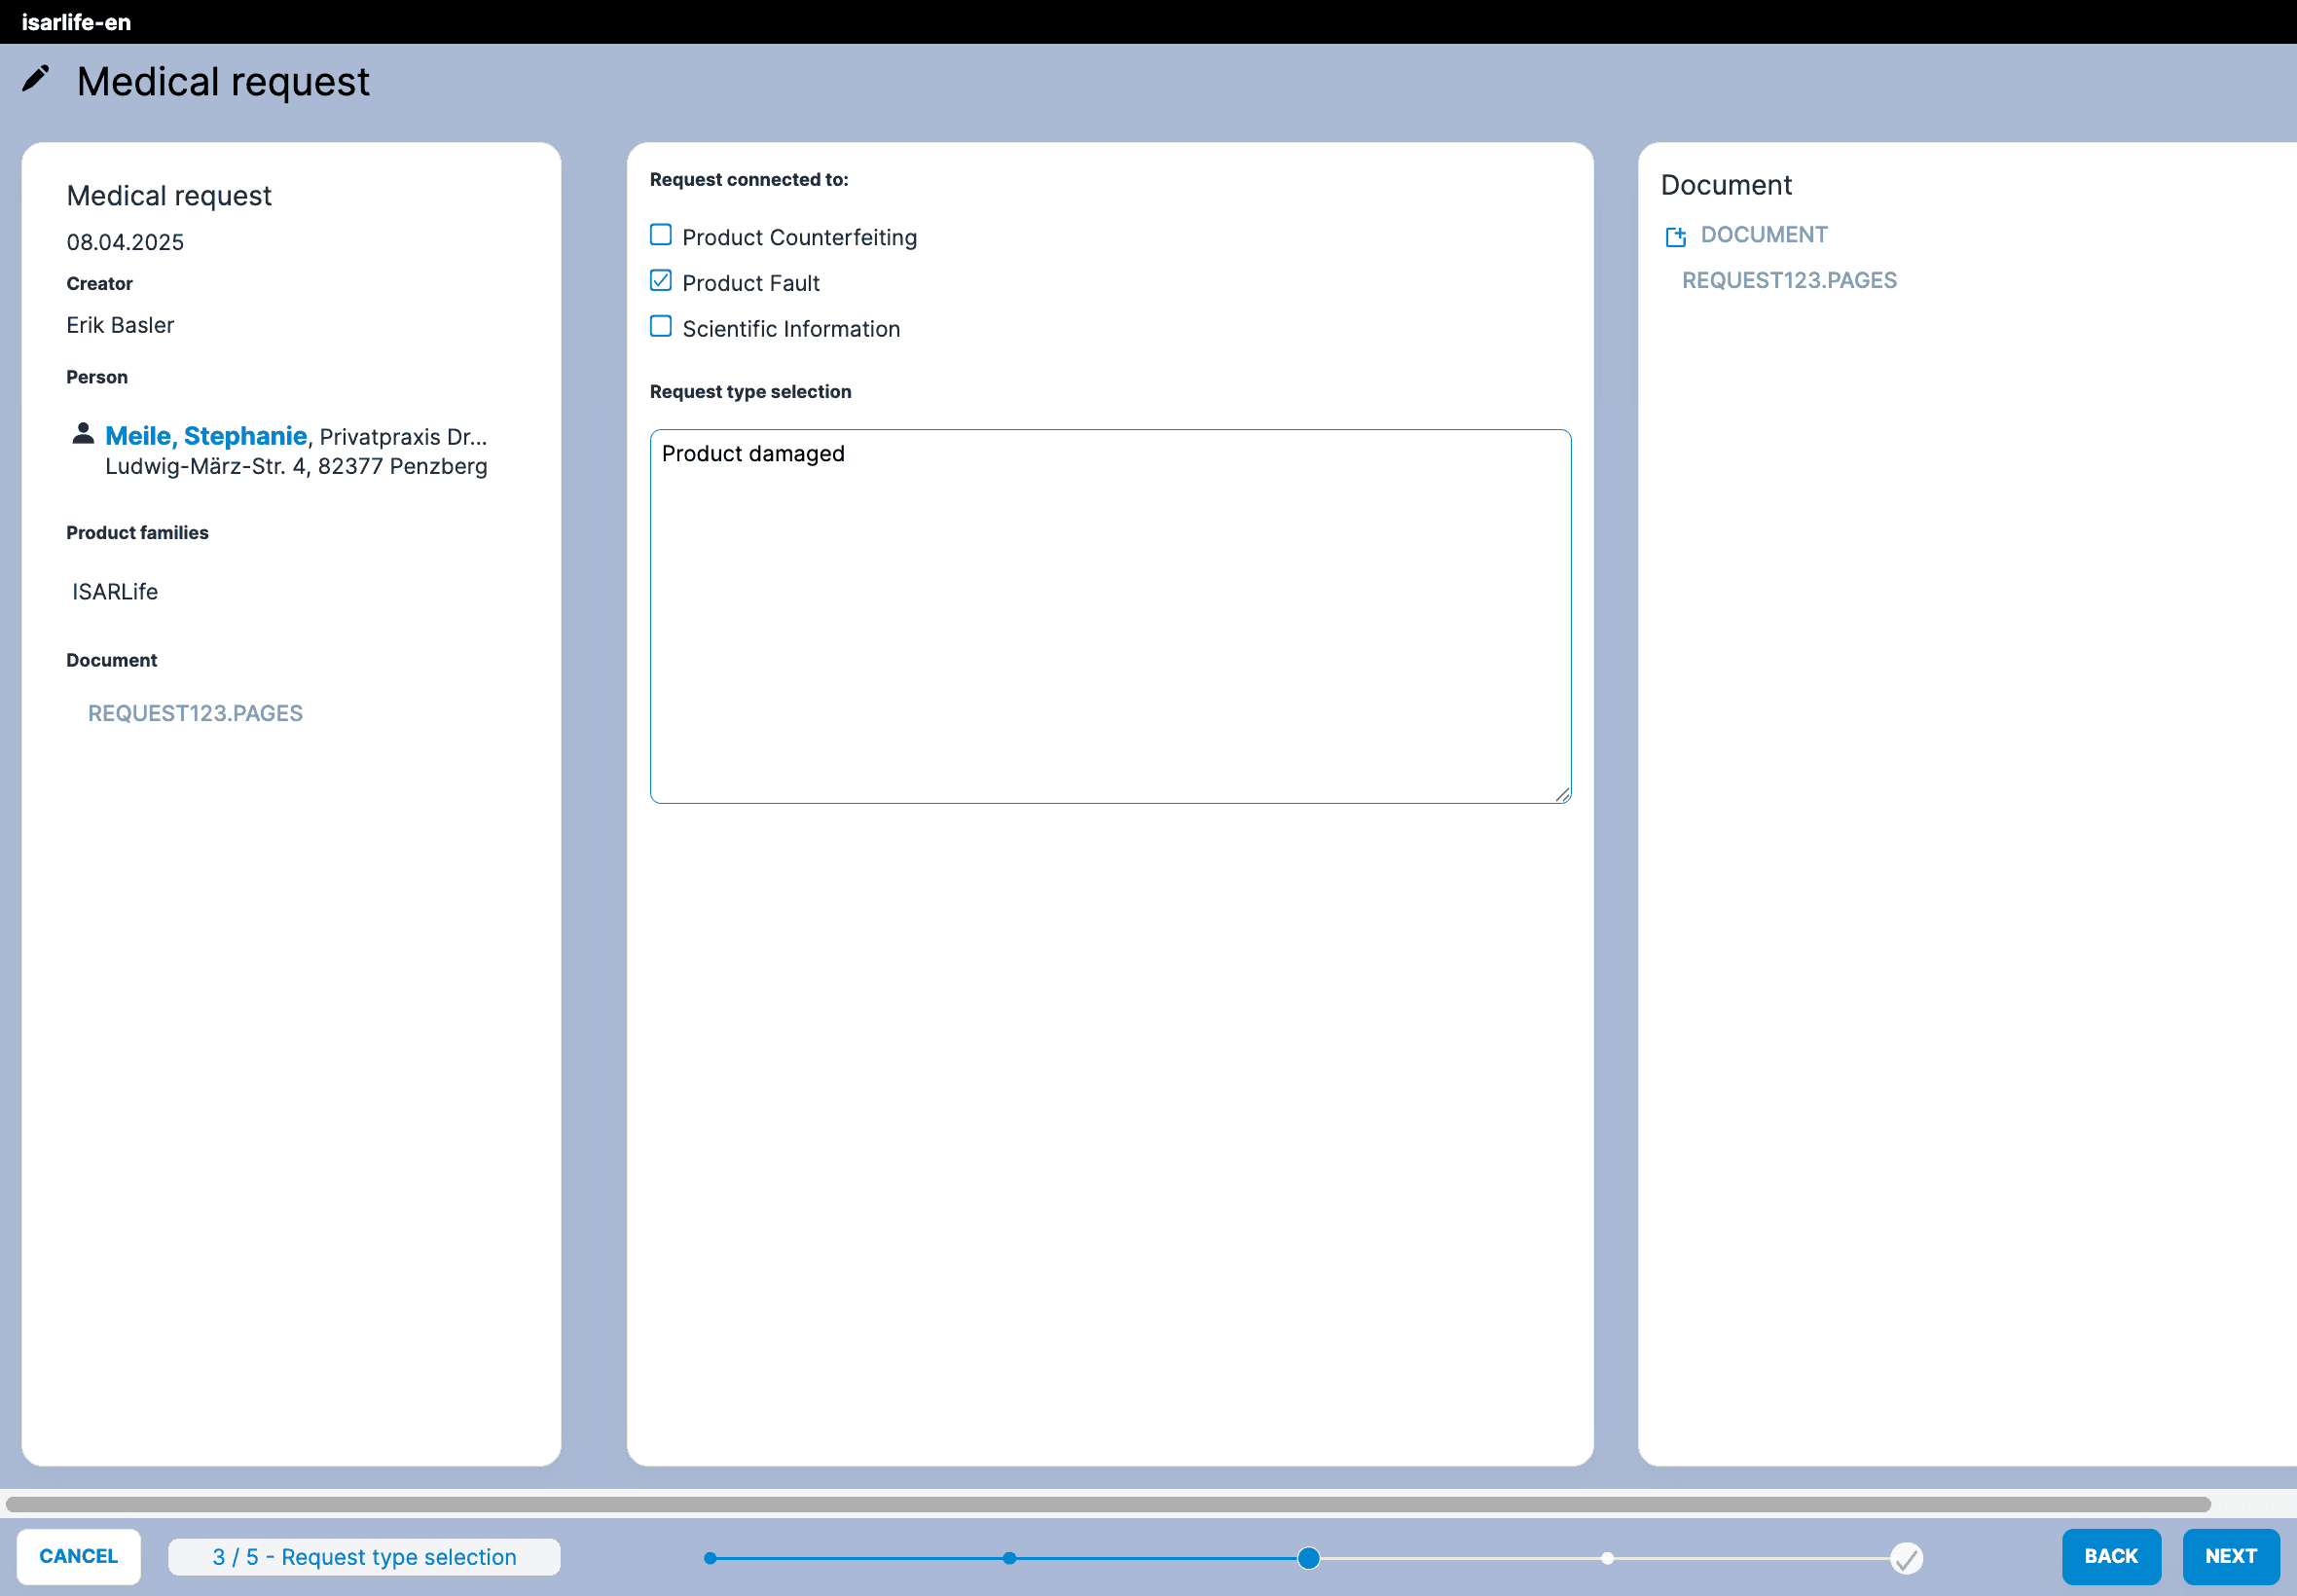Viewport: 2297px width, 1596px height.
Task: Jump to second step progress dot
Action: [1009, 1558]
